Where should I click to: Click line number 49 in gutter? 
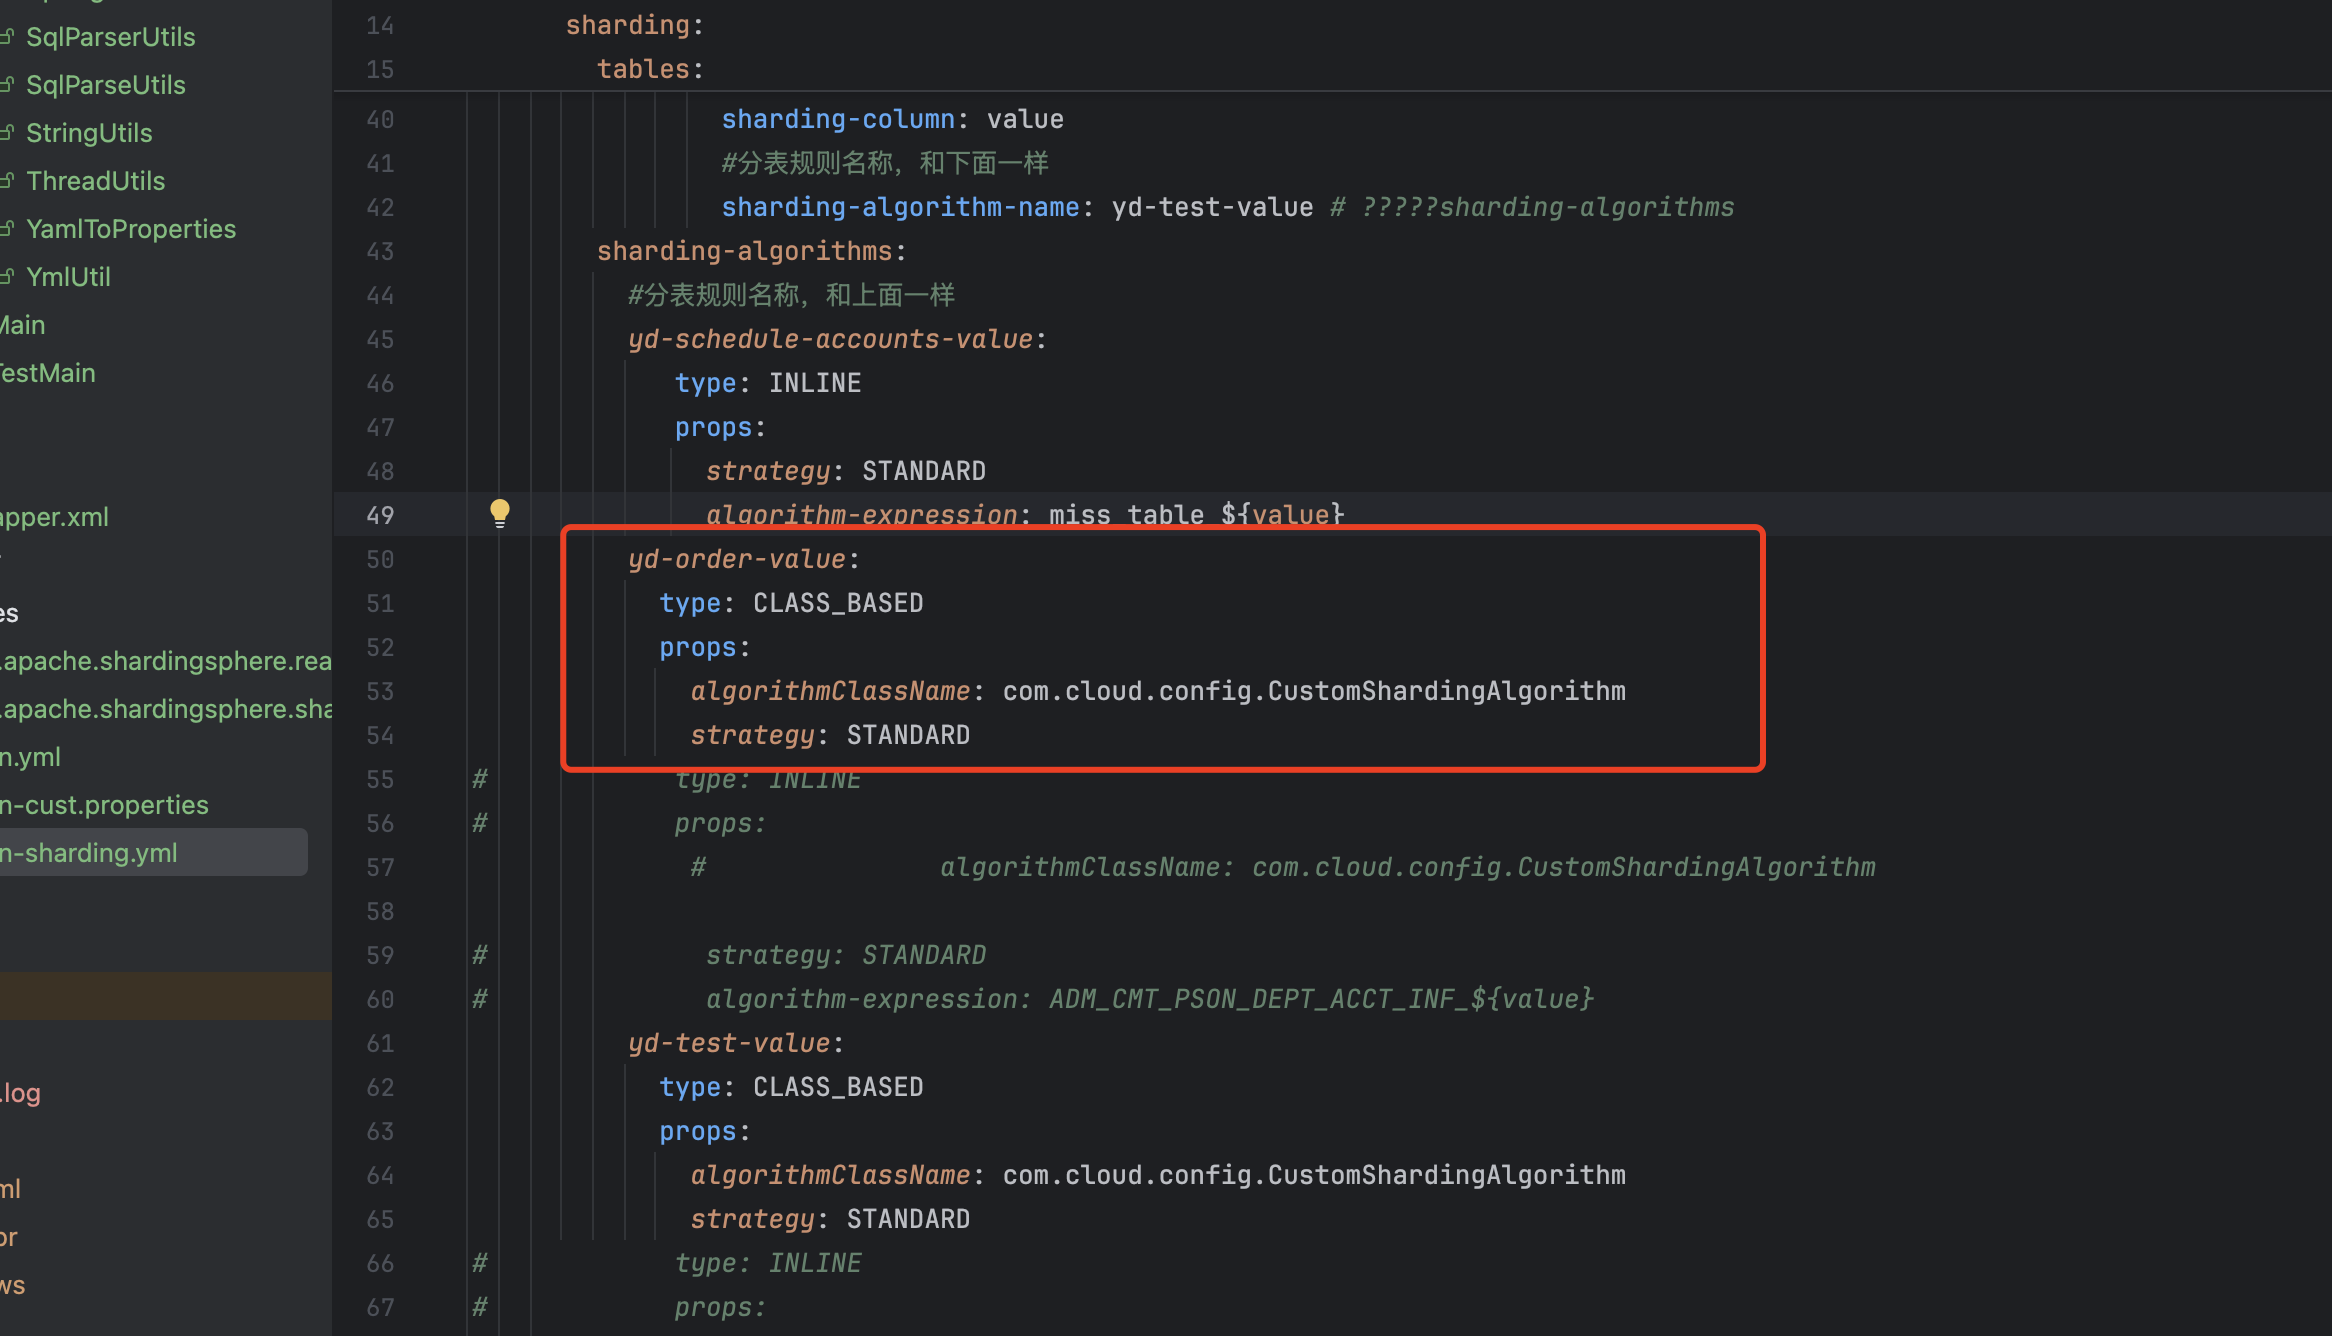(x=380, y=515)
